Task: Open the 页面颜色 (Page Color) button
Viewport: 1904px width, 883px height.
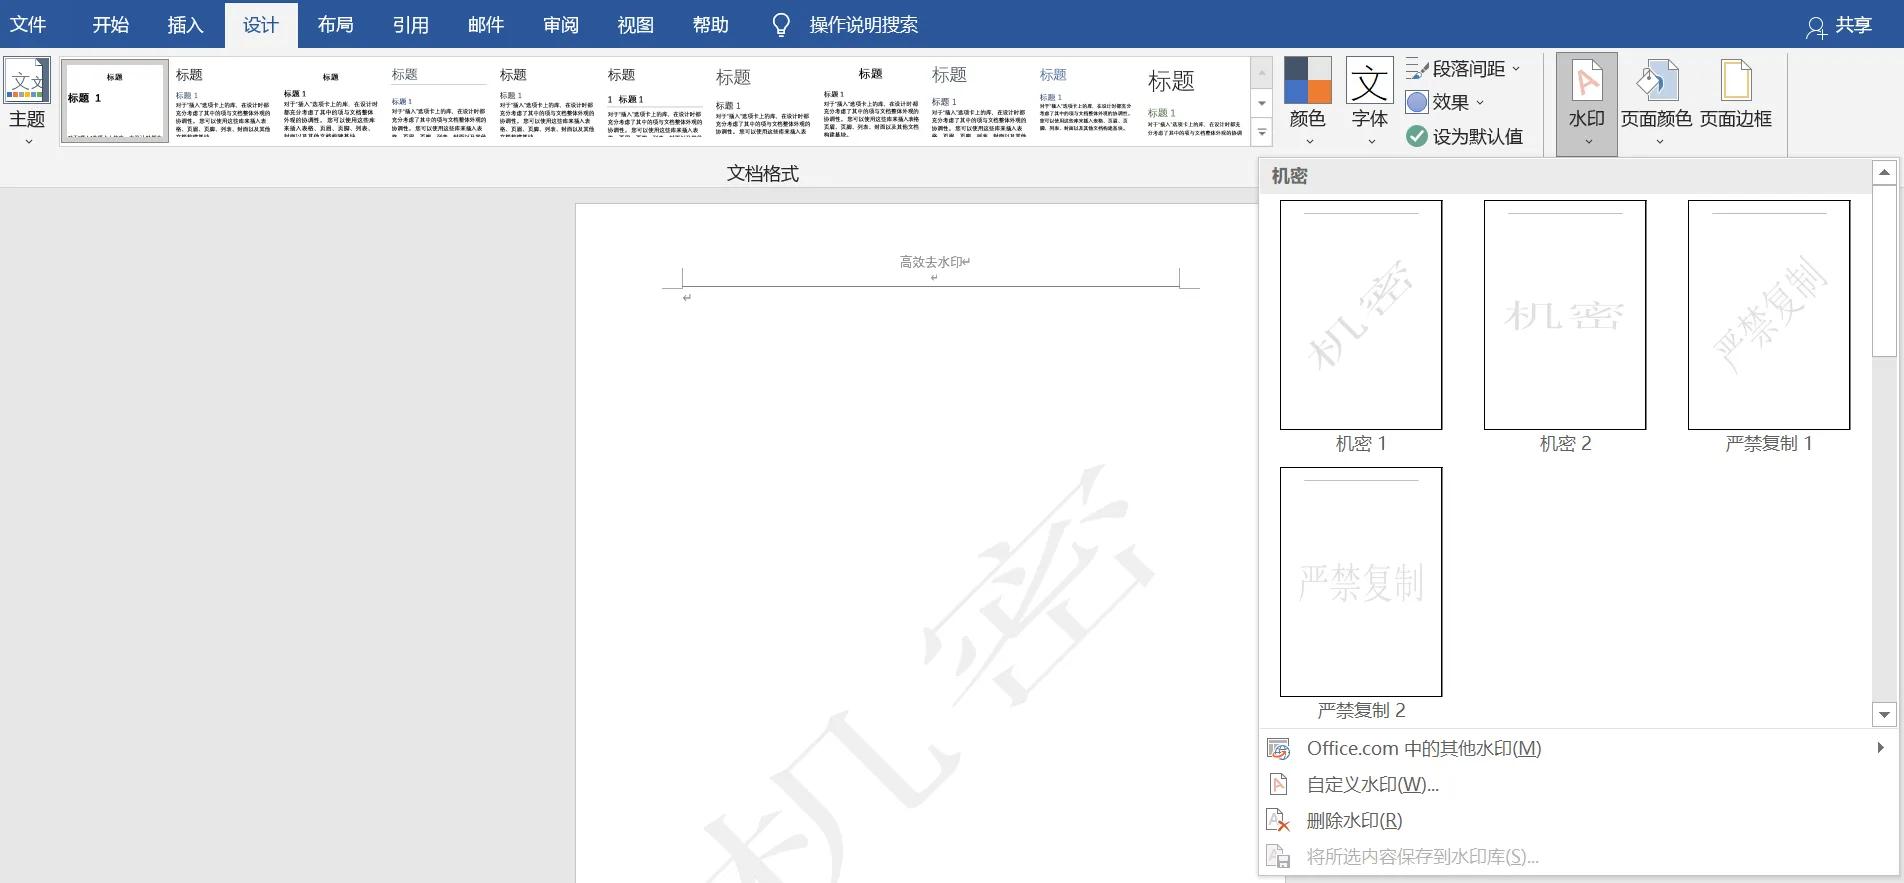Action: click(1656, 104)
